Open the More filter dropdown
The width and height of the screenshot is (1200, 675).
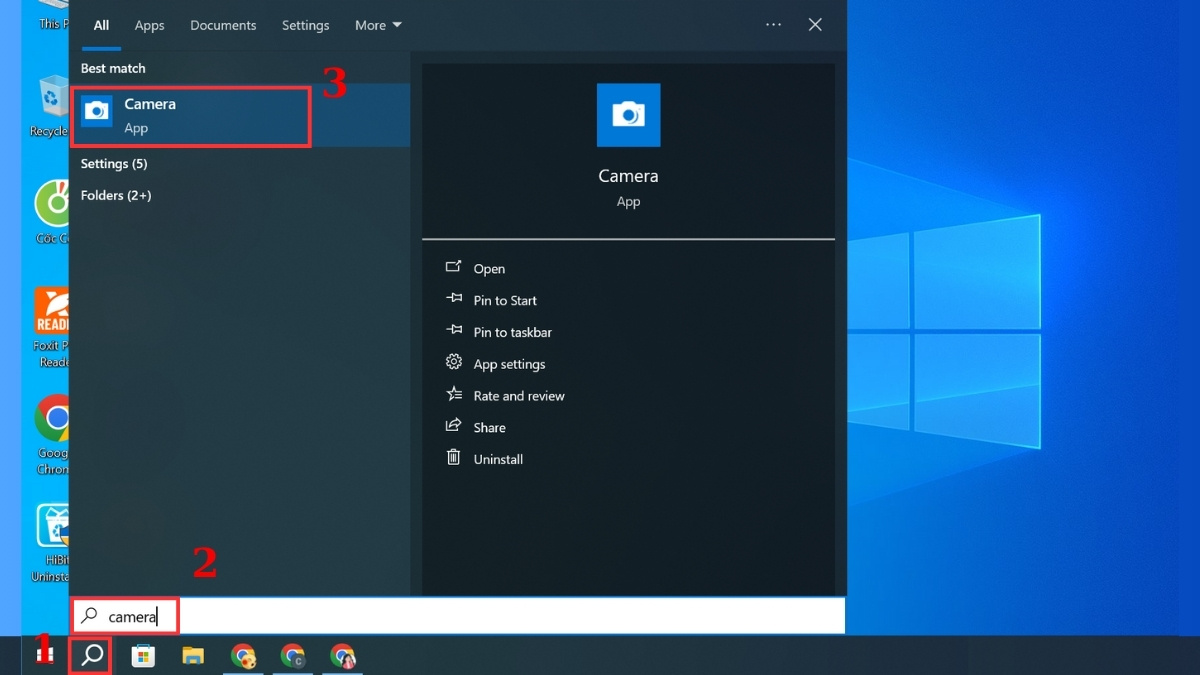pyautogui.click(x=378, y=25)
